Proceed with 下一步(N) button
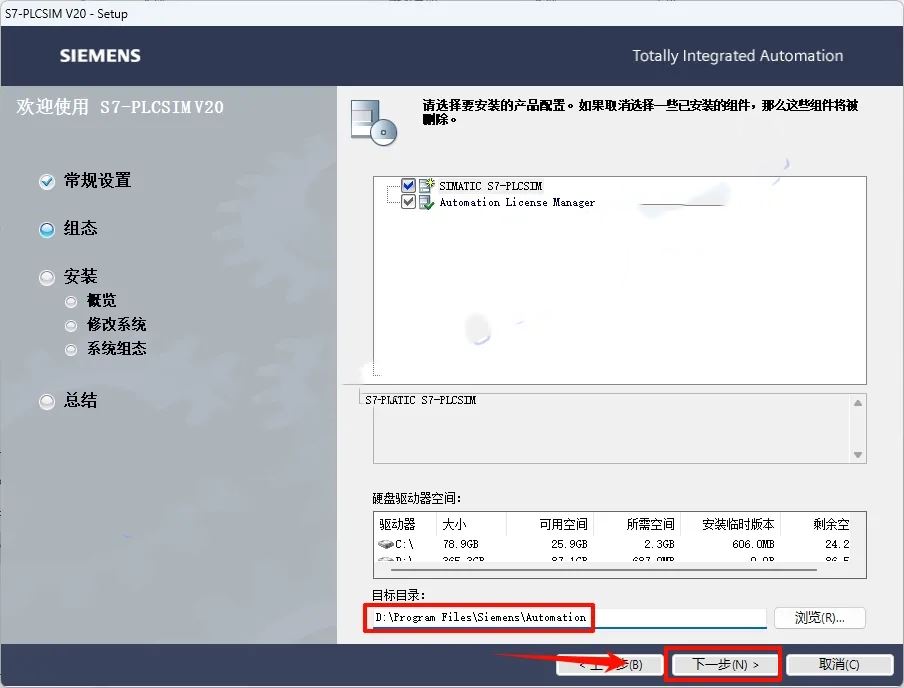 pos(725,665)
